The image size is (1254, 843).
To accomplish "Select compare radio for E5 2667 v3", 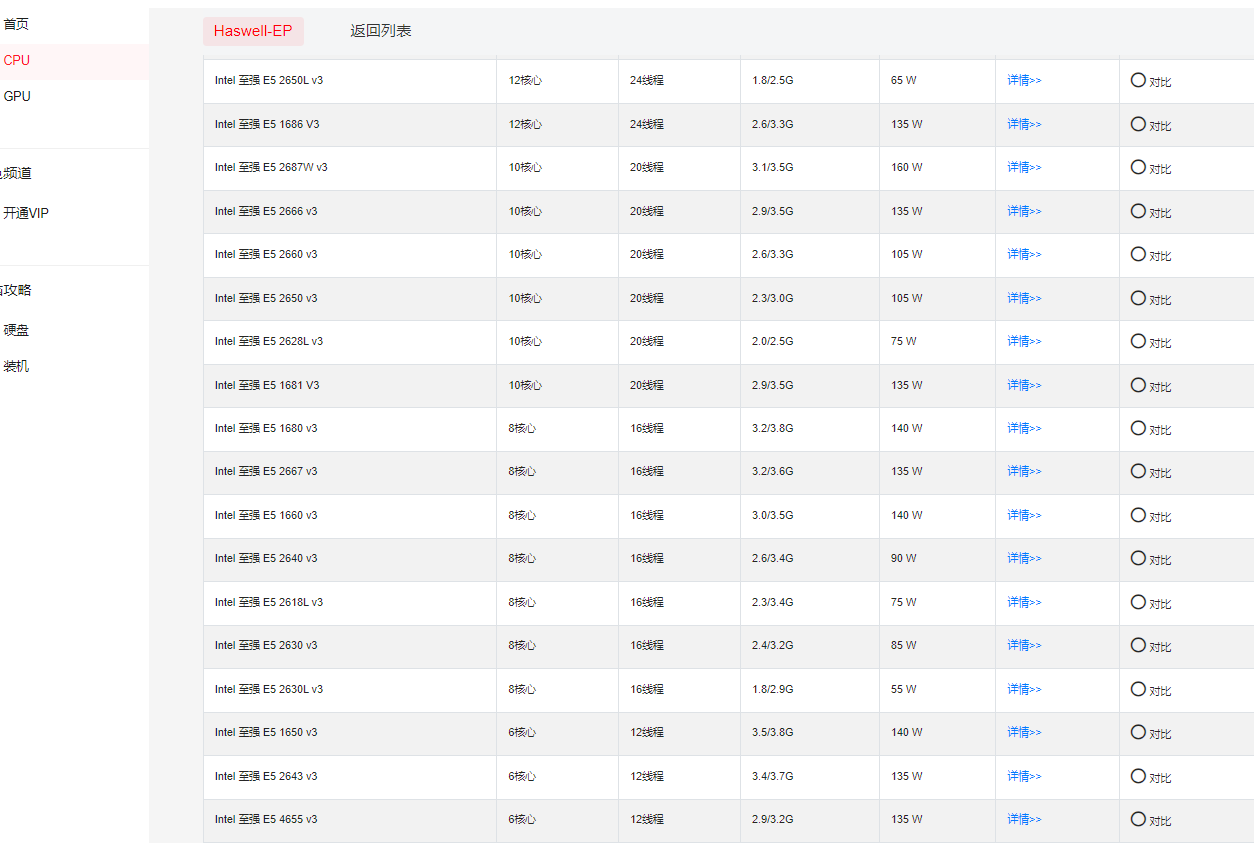I will pos(1138,471).
